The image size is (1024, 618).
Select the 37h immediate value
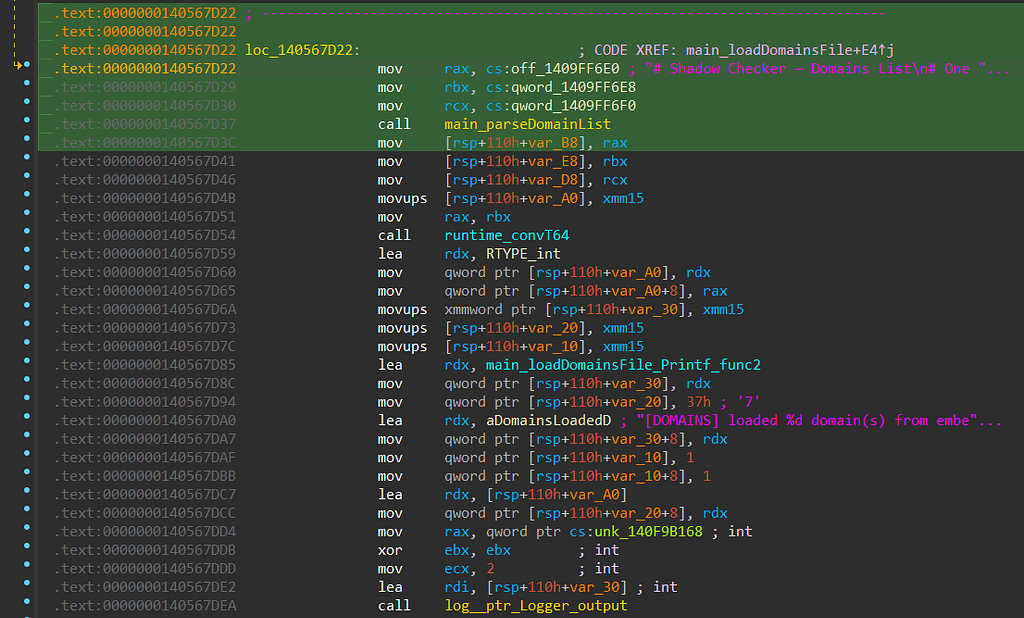pos(698,402)
